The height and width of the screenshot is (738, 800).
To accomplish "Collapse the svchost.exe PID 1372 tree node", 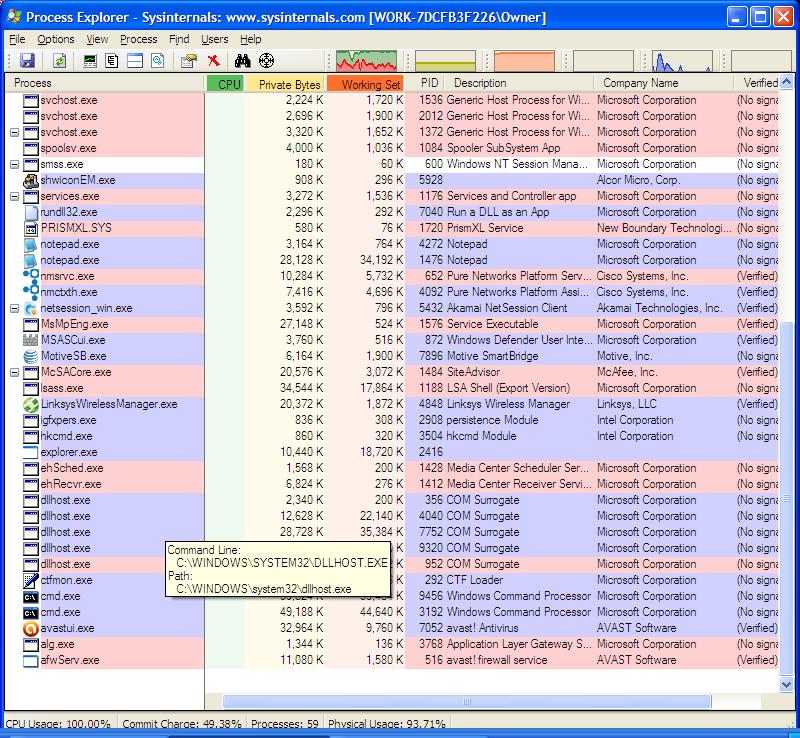I will pos(15,132).
